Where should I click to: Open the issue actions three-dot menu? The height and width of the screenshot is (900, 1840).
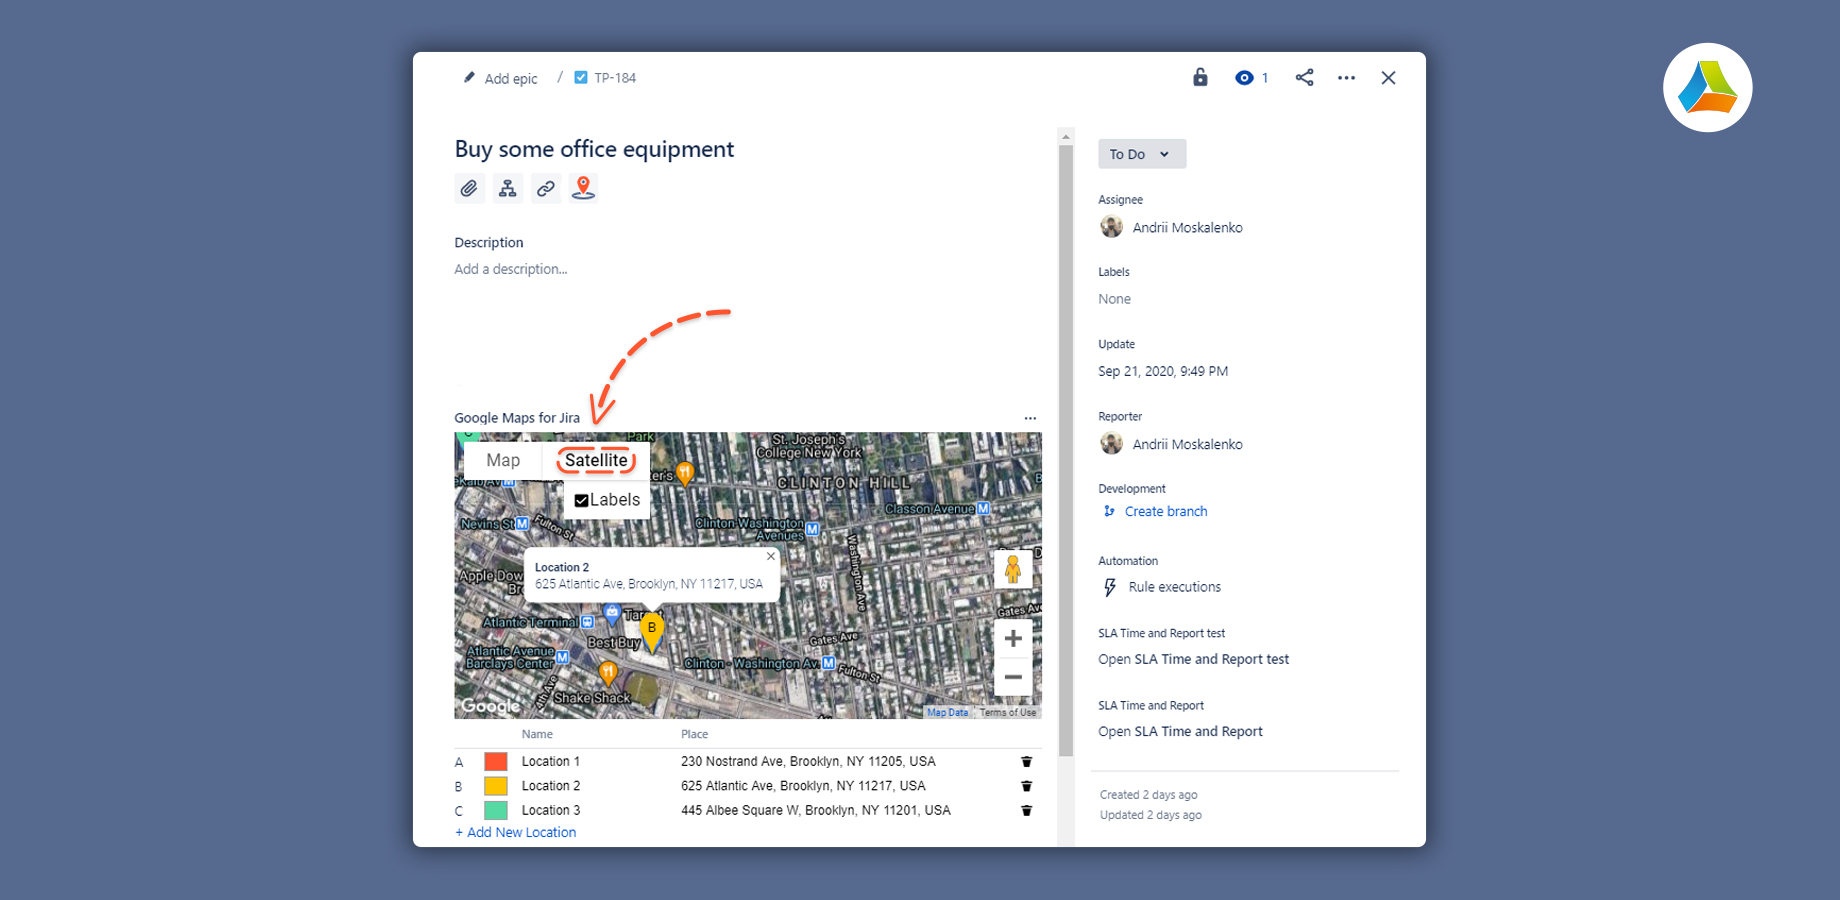[x=1346, y=78]
